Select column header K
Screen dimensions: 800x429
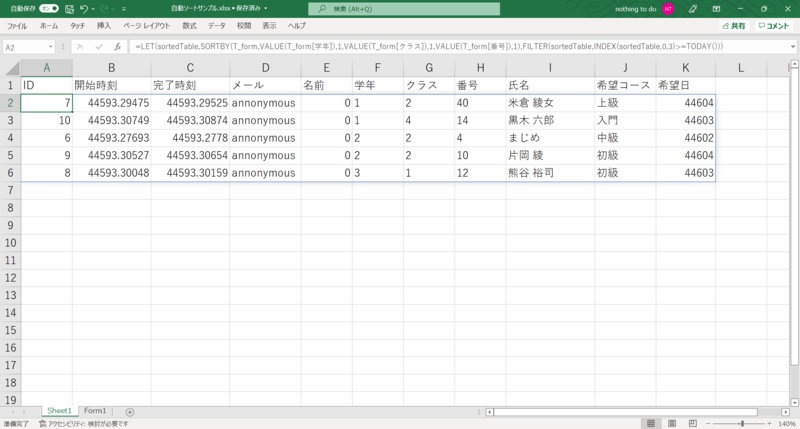point(686,68)
